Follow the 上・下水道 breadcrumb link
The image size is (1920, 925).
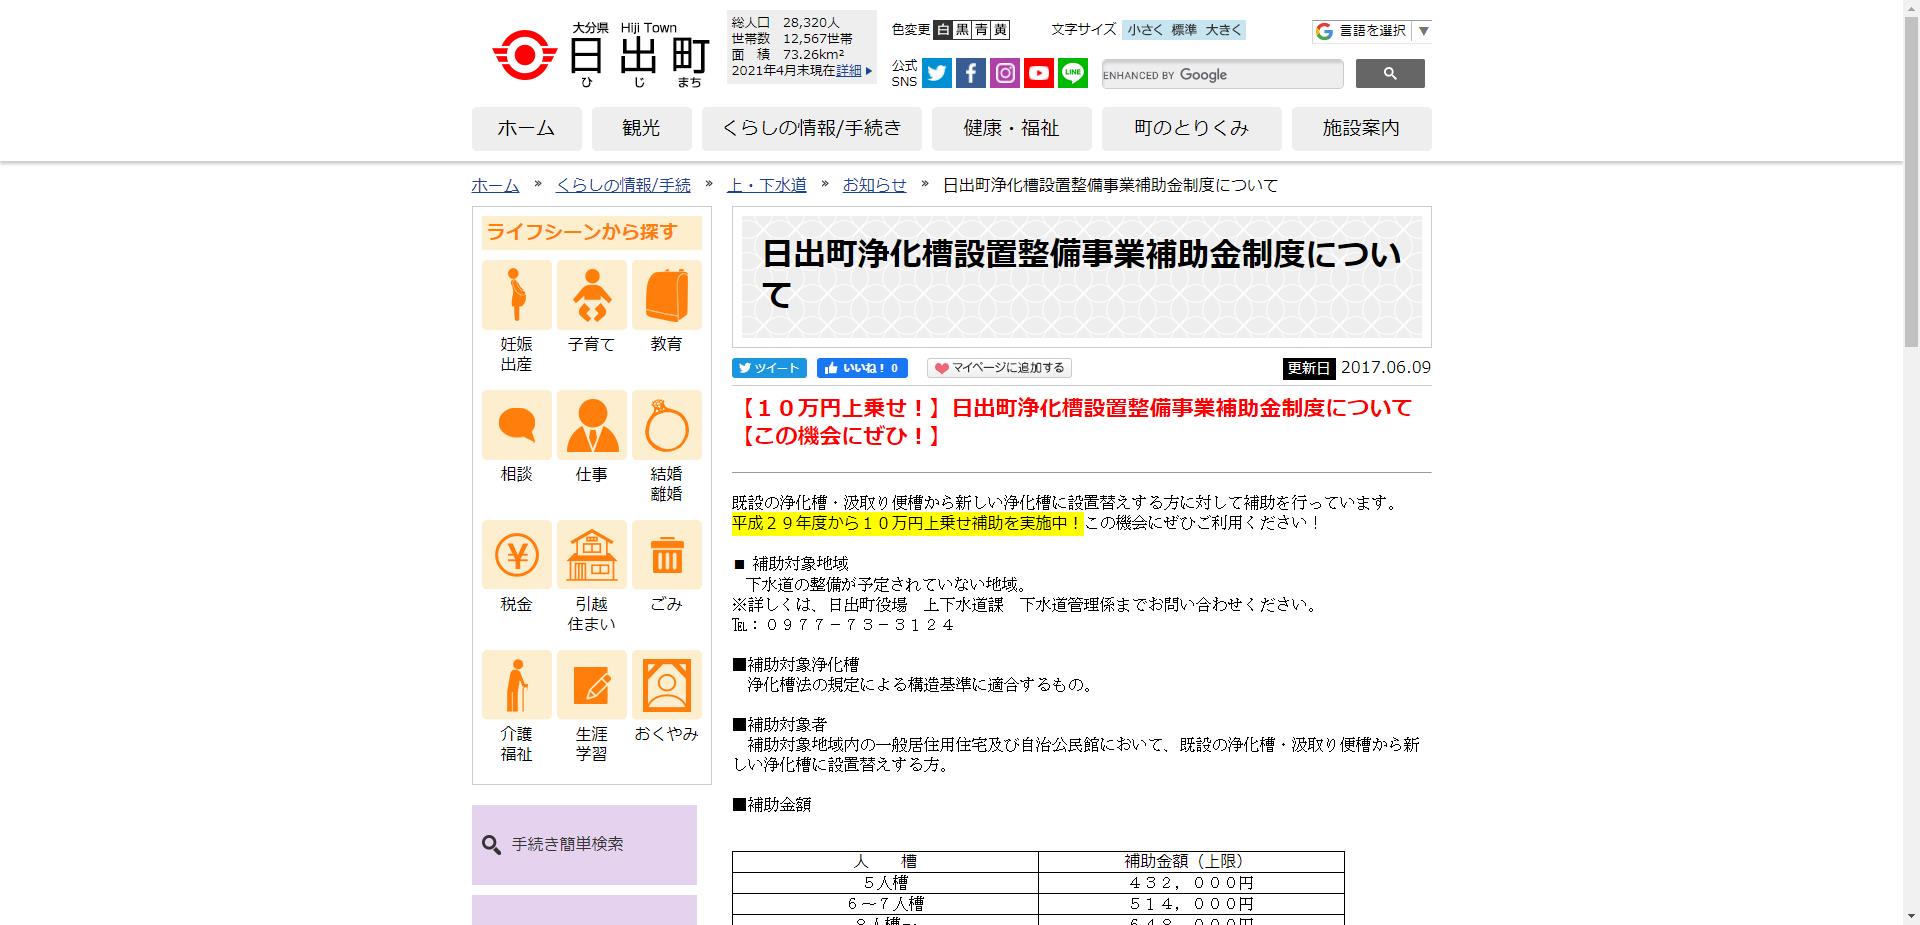coord(766,185)
